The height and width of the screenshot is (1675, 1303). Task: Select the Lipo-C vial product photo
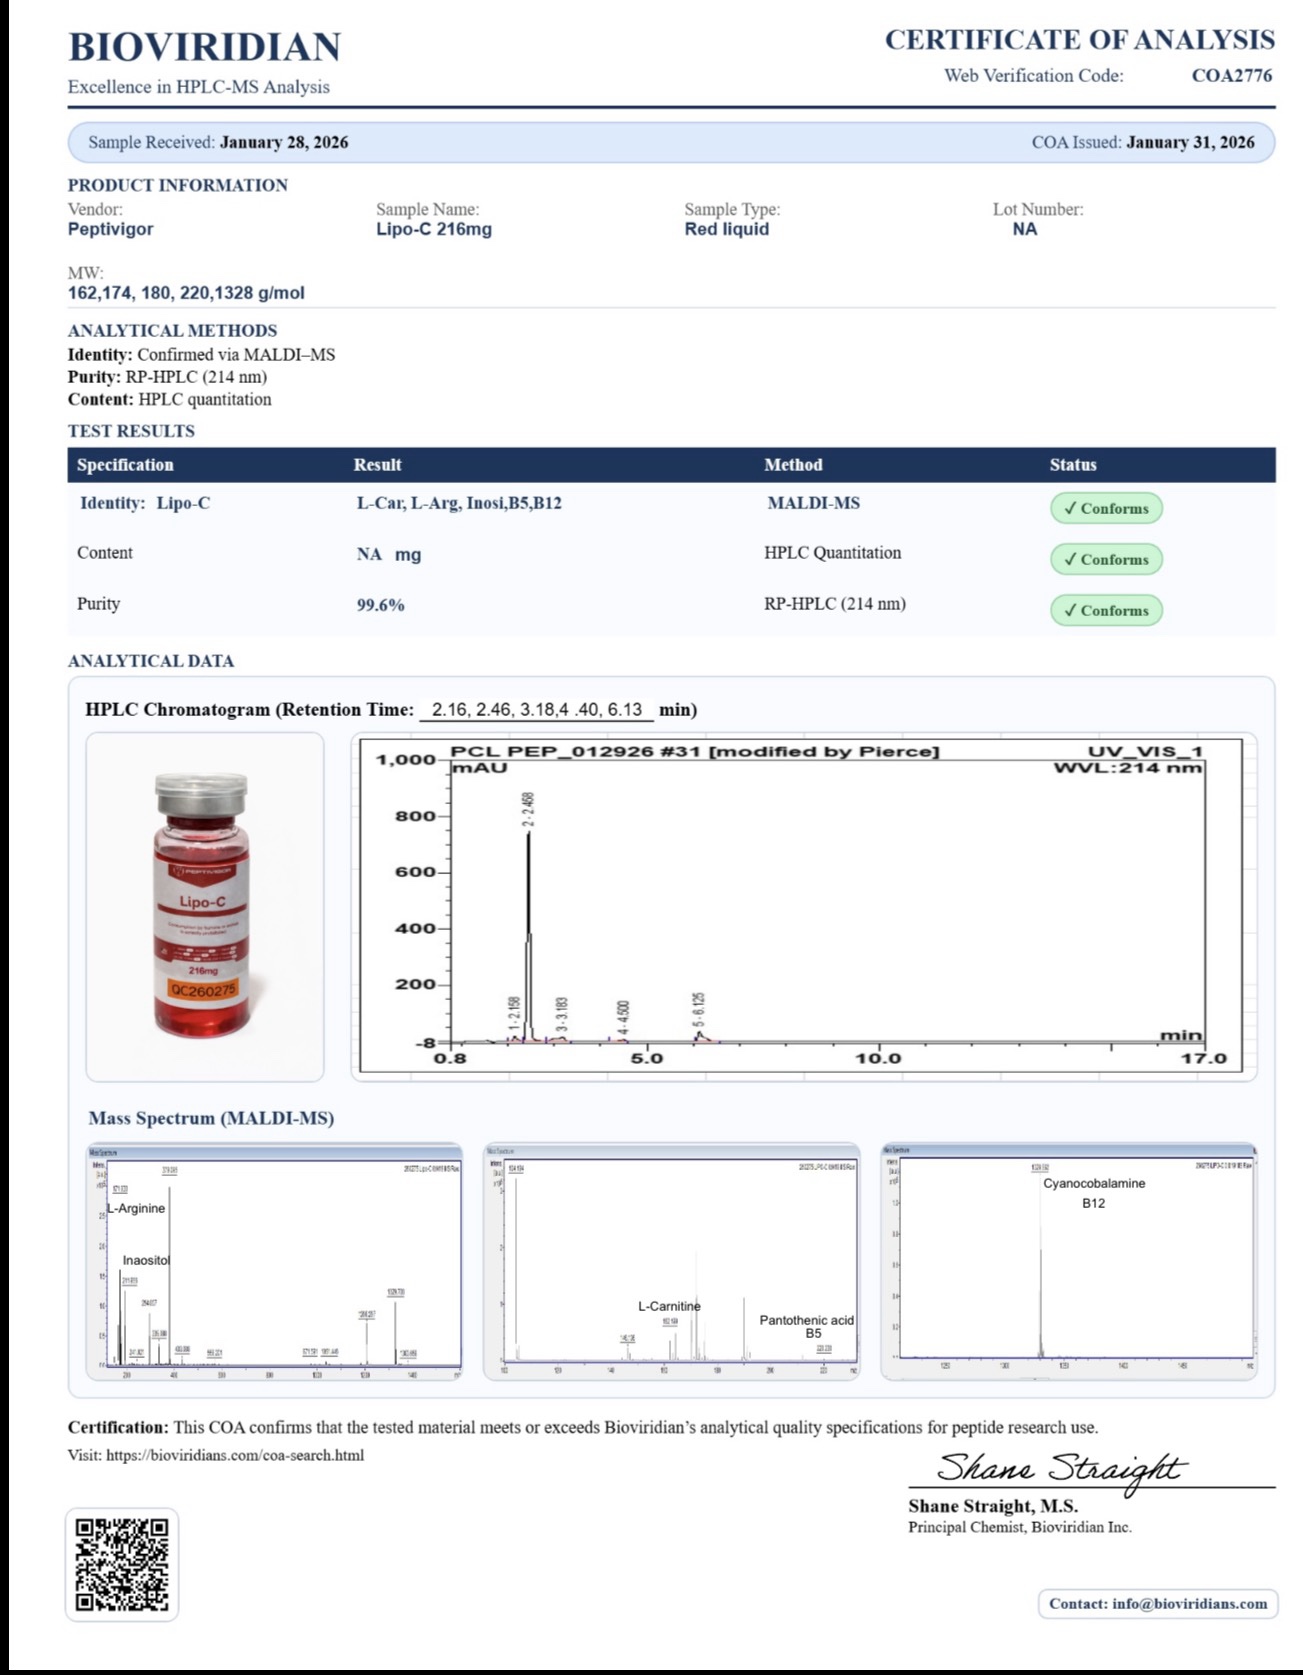pyautogui.click(x=204, y=906)
